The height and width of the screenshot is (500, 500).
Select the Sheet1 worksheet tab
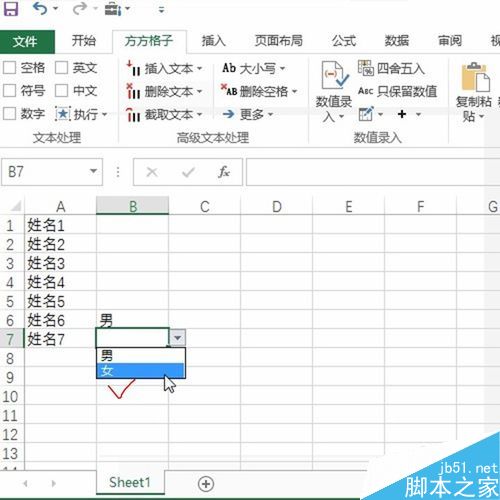pos(130,482)
